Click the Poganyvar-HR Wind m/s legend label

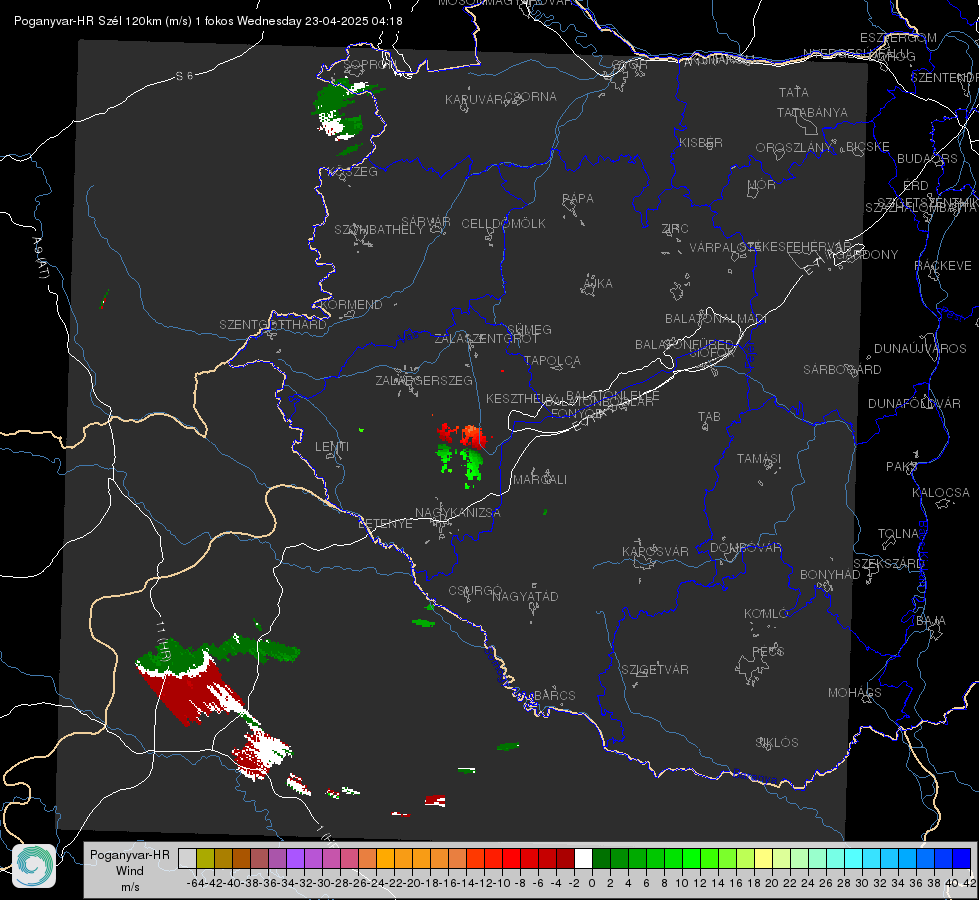pyautogui.click(x=130, y=871)
